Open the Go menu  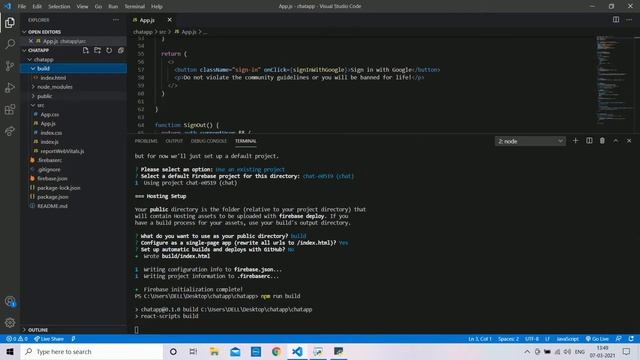(98, 6)
